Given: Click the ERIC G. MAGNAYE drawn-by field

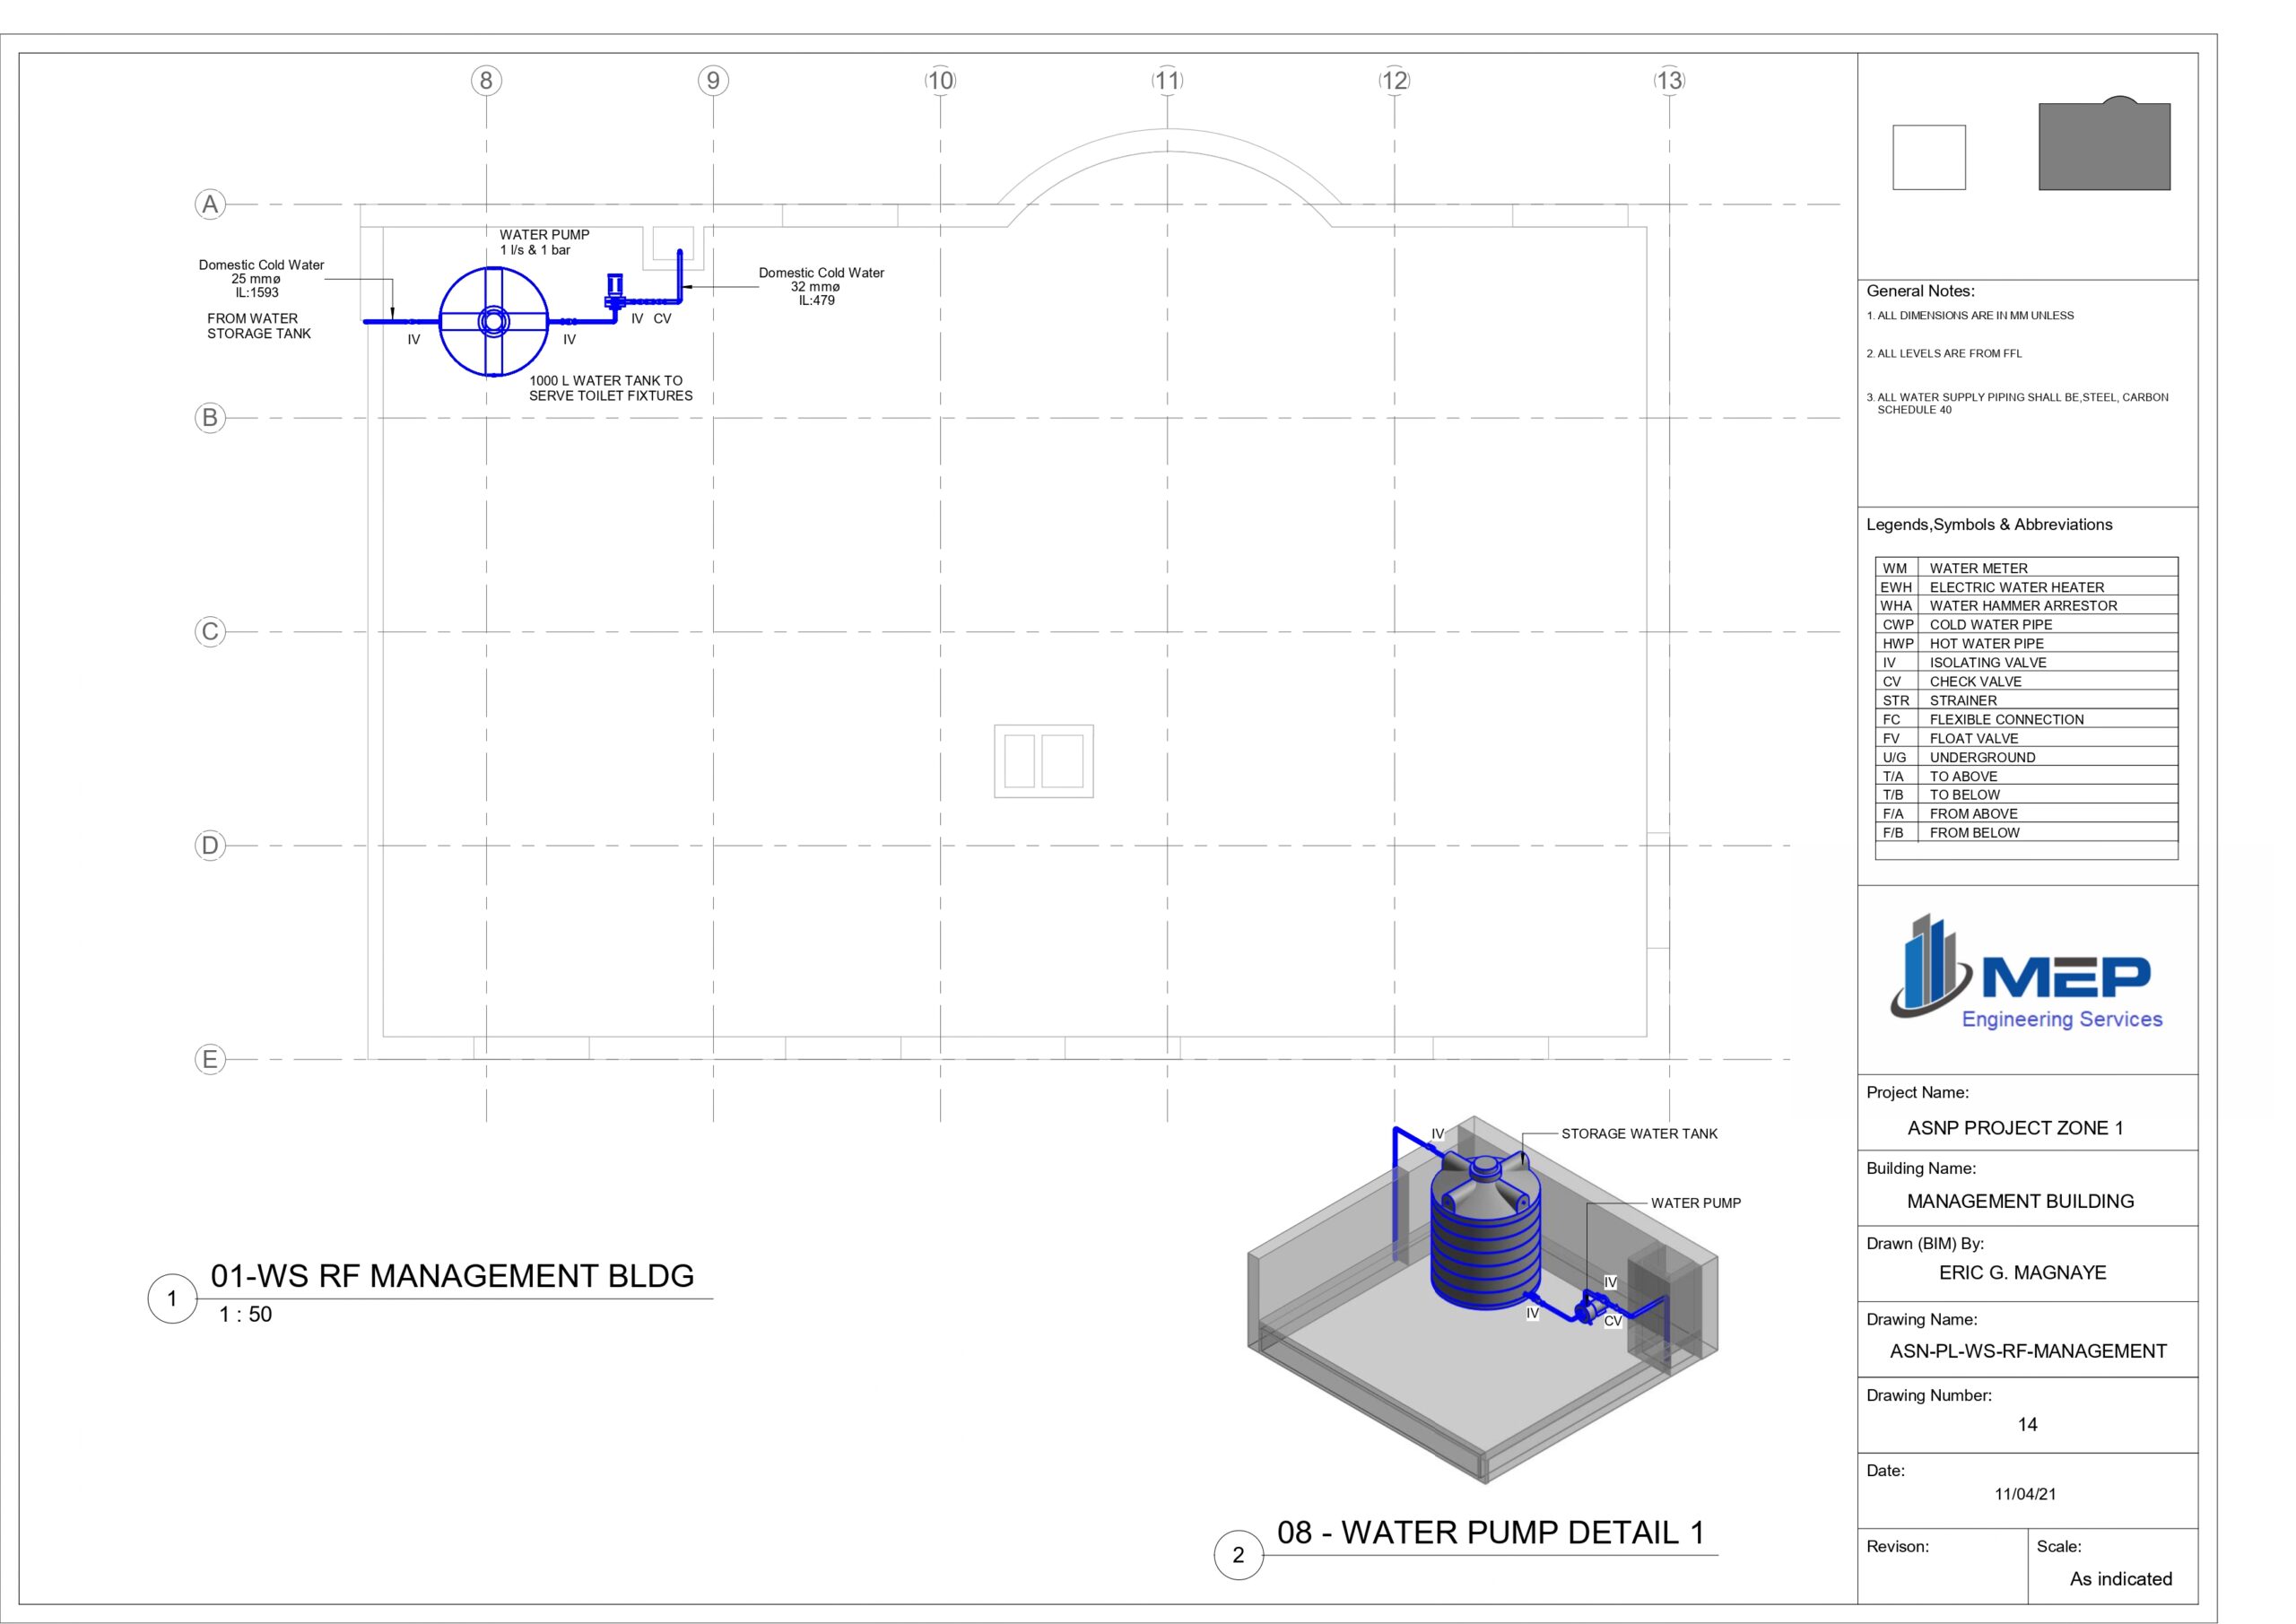Looking at the screenshot, I should [2022, 1273].
